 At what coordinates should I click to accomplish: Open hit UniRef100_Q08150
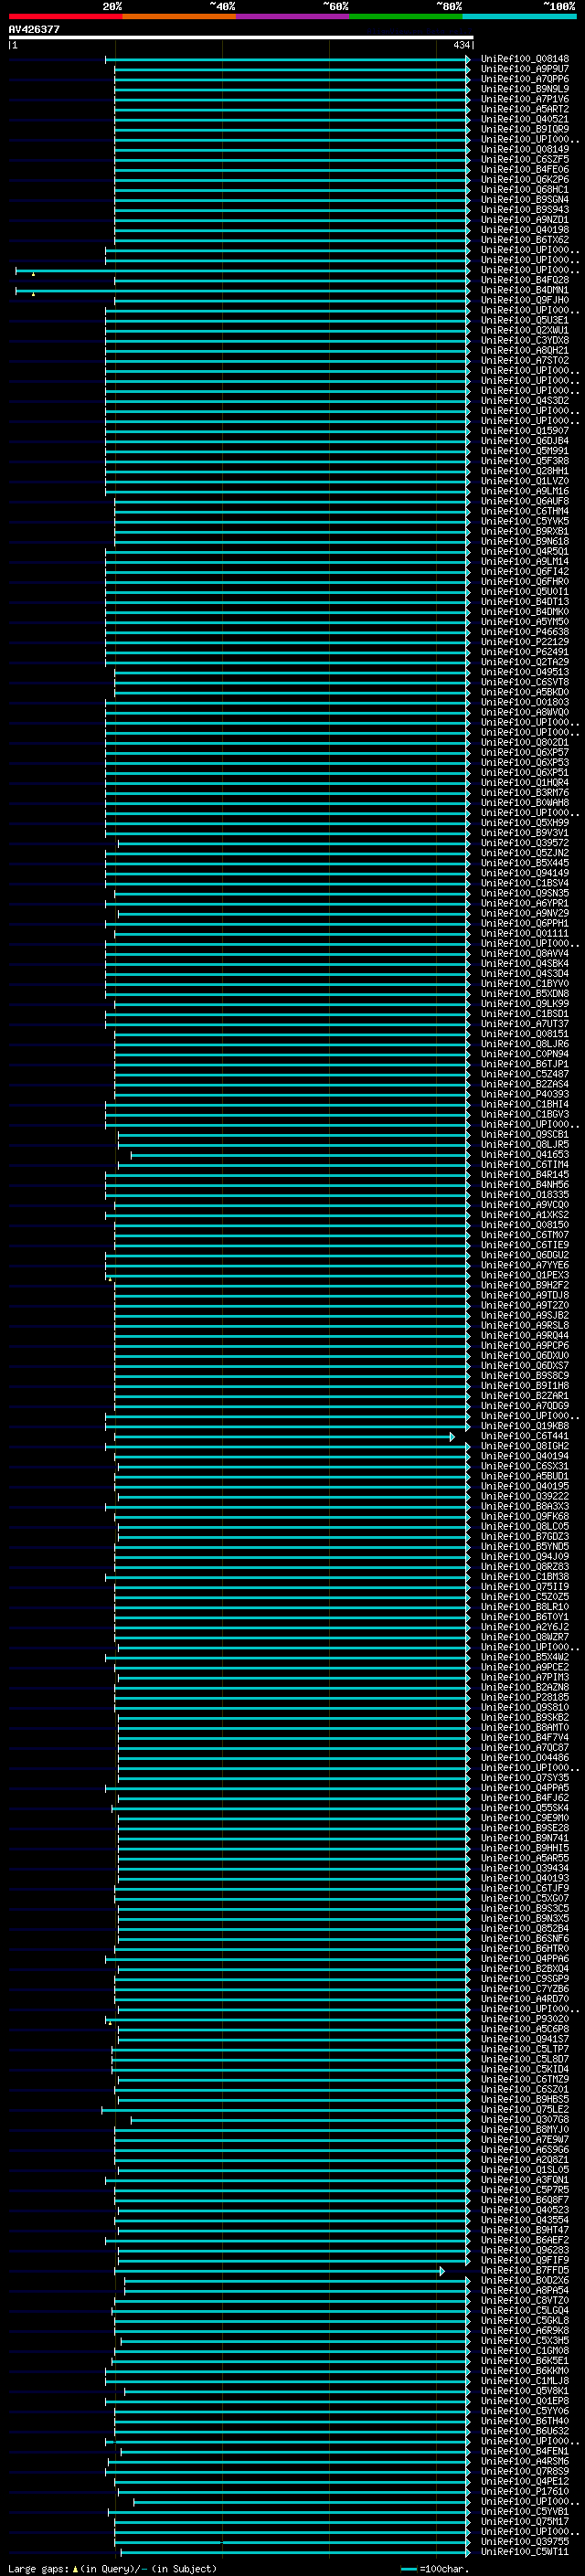point(525,1225)
